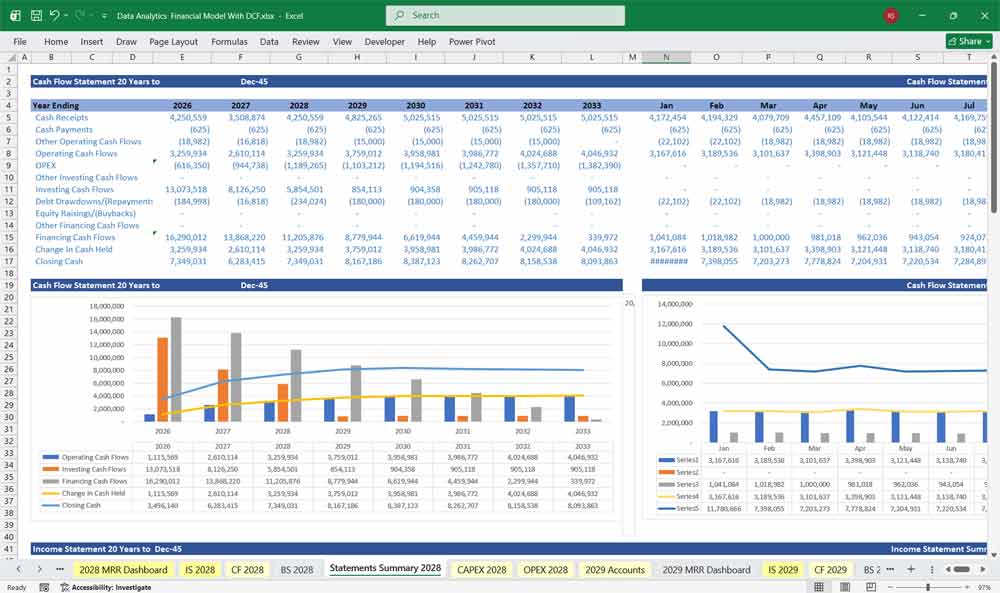Adjust the zoom slider
Screen dimensions: 1000x593
(x=928, y=586)
